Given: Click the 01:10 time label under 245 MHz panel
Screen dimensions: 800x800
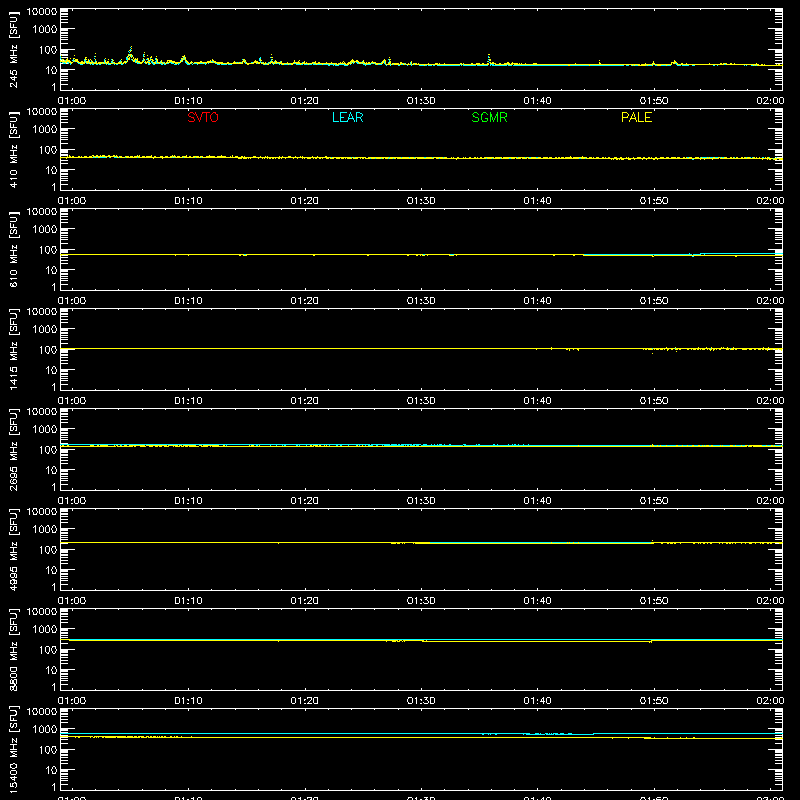Looking at the screenshot, I should click(x=188, y=101).
